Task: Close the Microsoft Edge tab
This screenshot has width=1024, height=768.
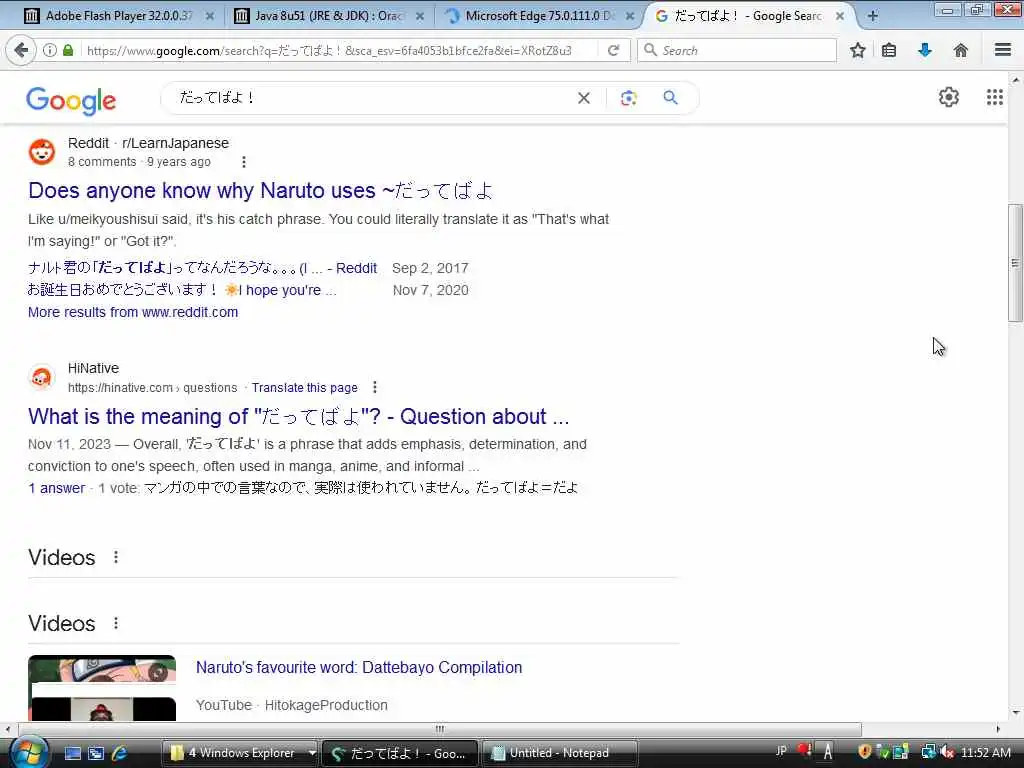Action: click(630, 16)
